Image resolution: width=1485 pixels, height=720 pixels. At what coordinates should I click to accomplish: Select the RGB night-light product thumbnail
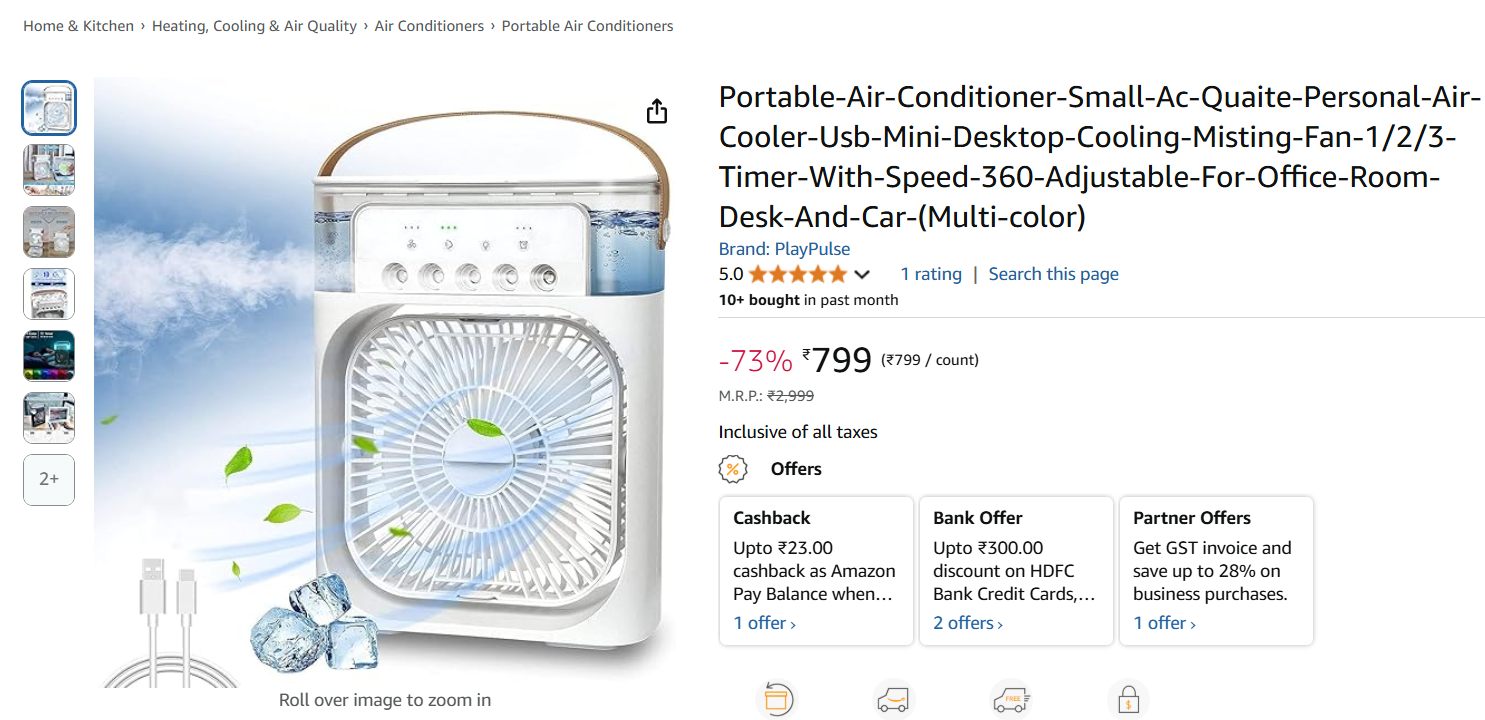click(x=49, y=356)
